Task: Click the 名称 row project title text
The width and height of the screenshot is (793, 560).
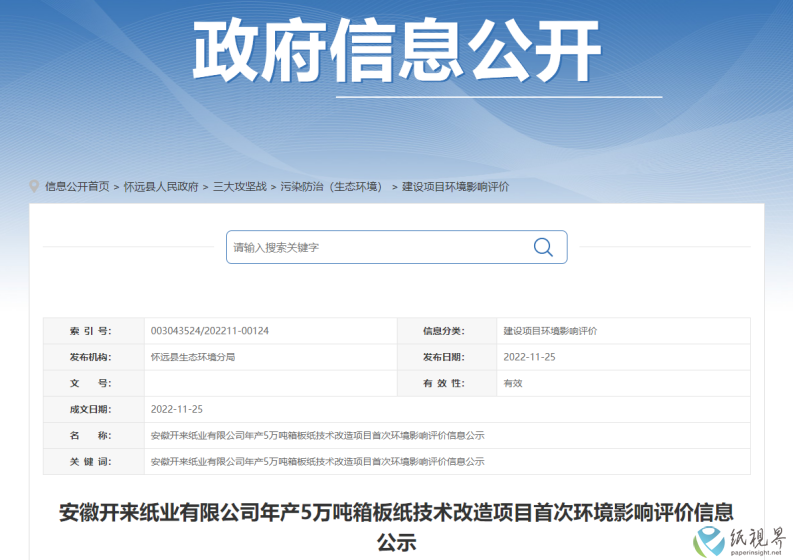Action: [x=318, y=436]
